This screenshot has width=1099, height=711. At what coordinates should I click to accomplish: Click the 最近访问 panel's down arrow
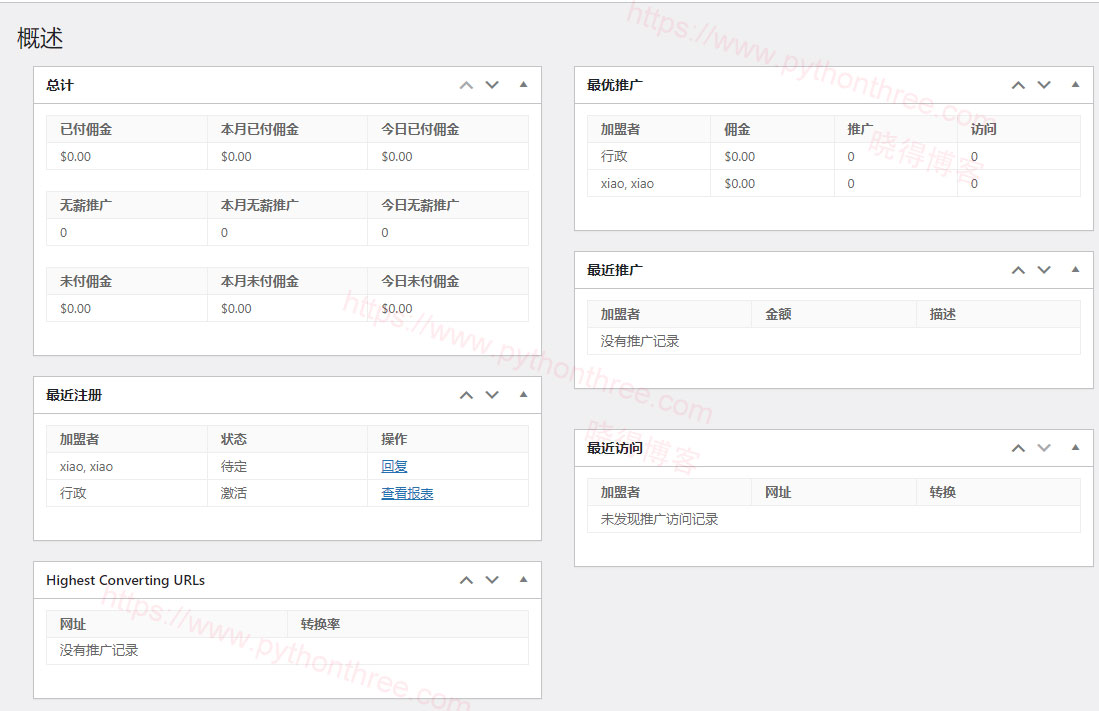point(1044,447)
